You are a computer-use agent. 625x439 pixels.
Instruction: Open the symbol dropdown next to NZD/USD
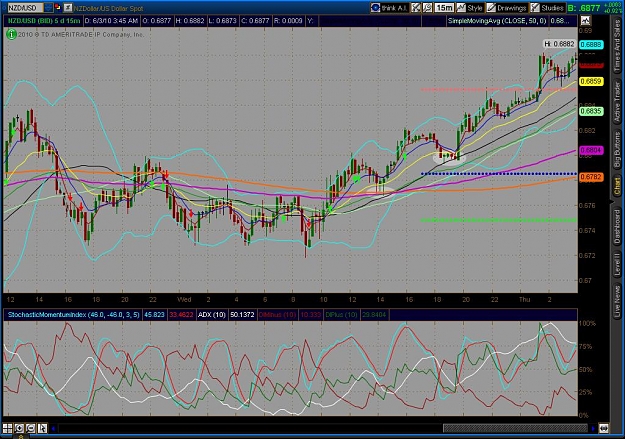tap(48, 8)
